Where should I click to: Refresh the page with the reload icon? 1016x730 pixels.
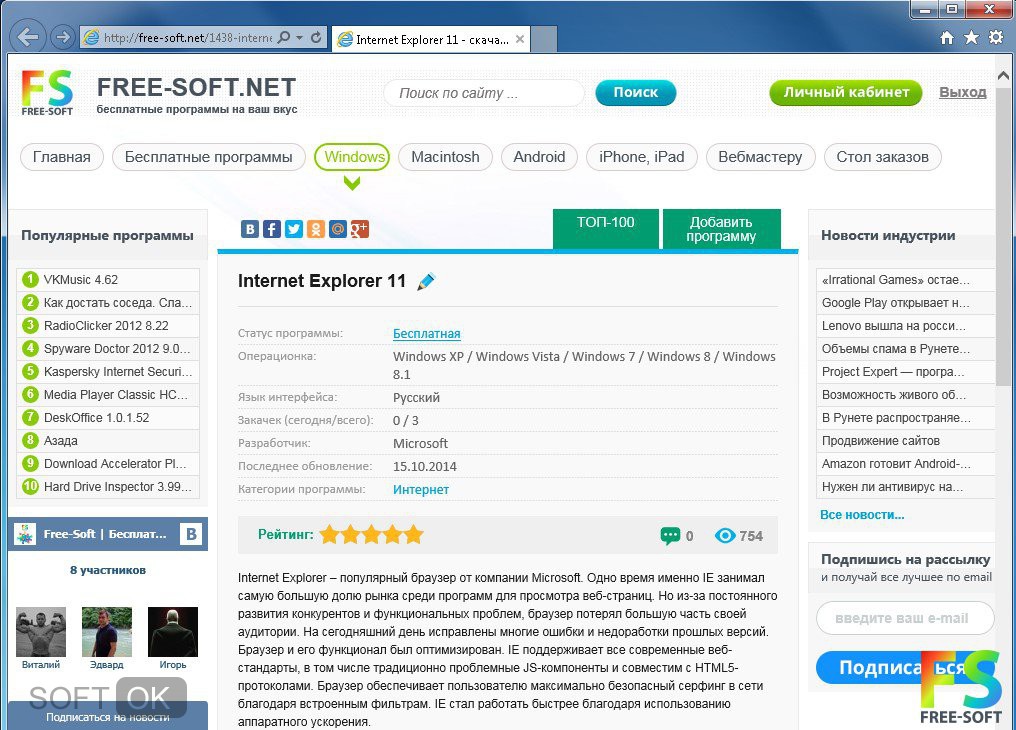316,38
